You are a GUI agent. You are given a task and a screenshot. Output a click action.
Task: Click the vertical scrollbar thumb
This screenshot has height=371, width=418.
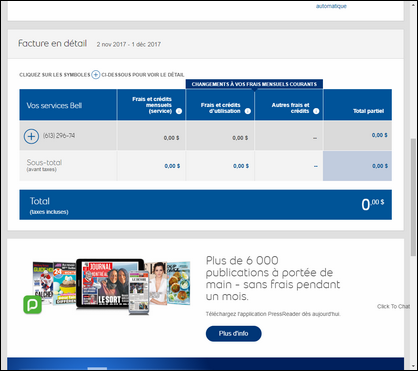413,197
